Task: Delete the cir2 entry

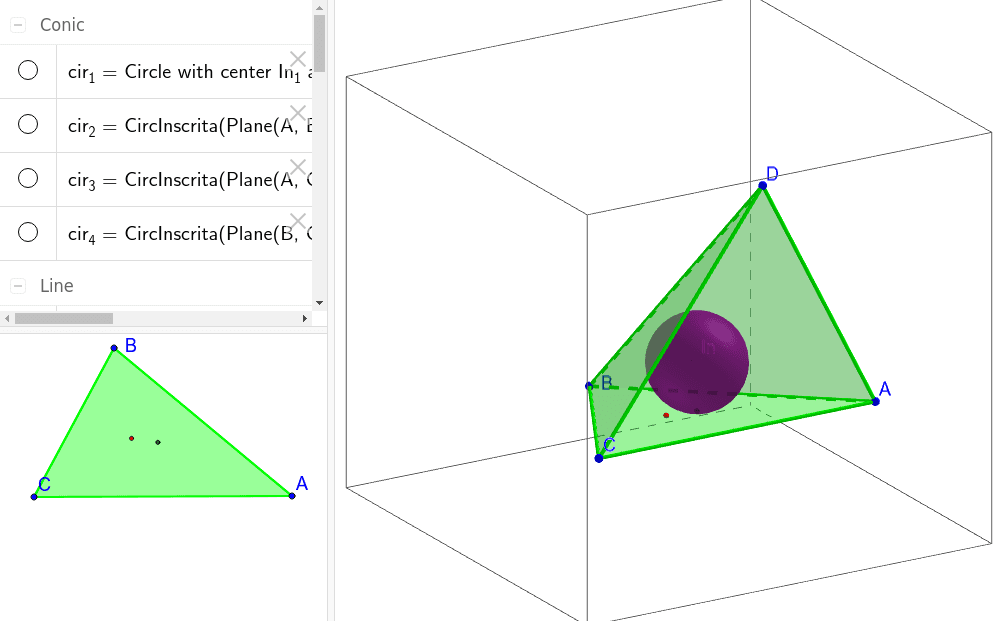Action: coord(298,113)
